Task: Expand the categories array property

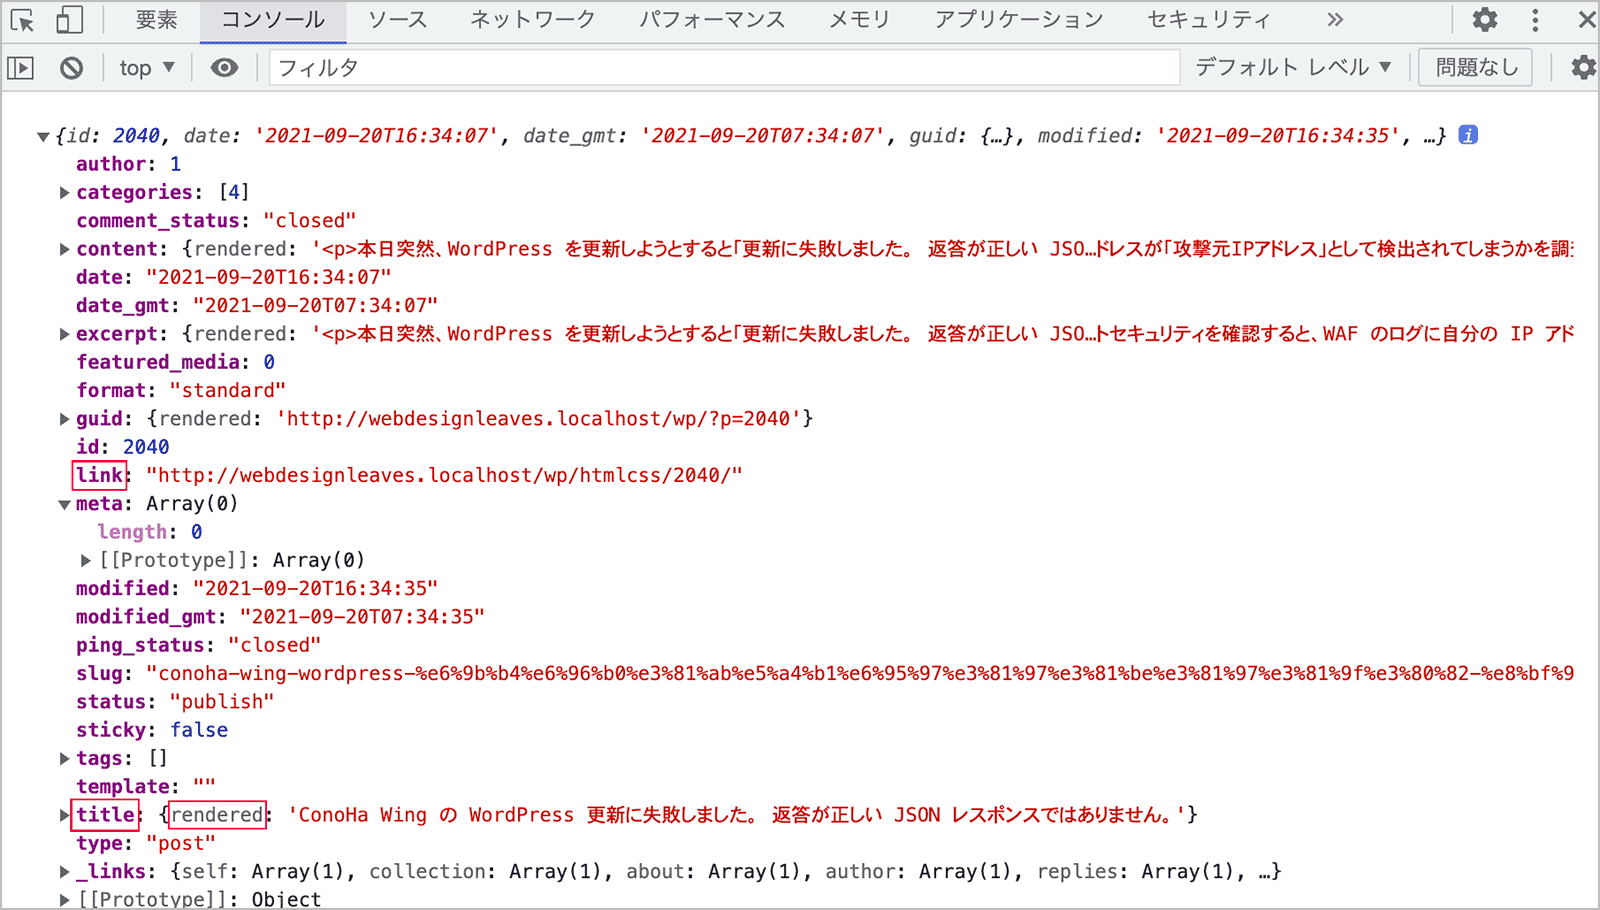Action: pyautogui.click(x=64, y=192)
